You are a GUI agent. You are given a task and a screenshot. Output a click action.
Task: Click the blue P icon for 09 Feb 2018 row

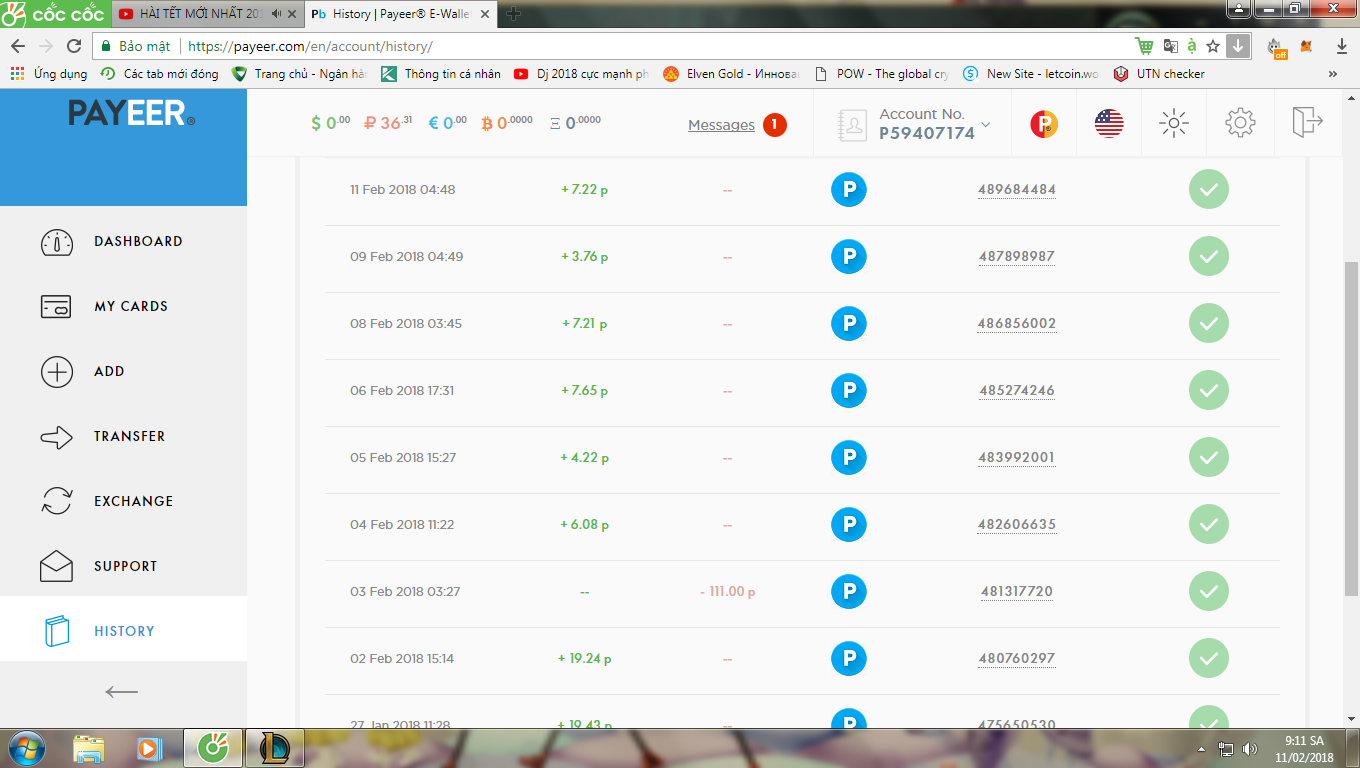pos(849,257)
